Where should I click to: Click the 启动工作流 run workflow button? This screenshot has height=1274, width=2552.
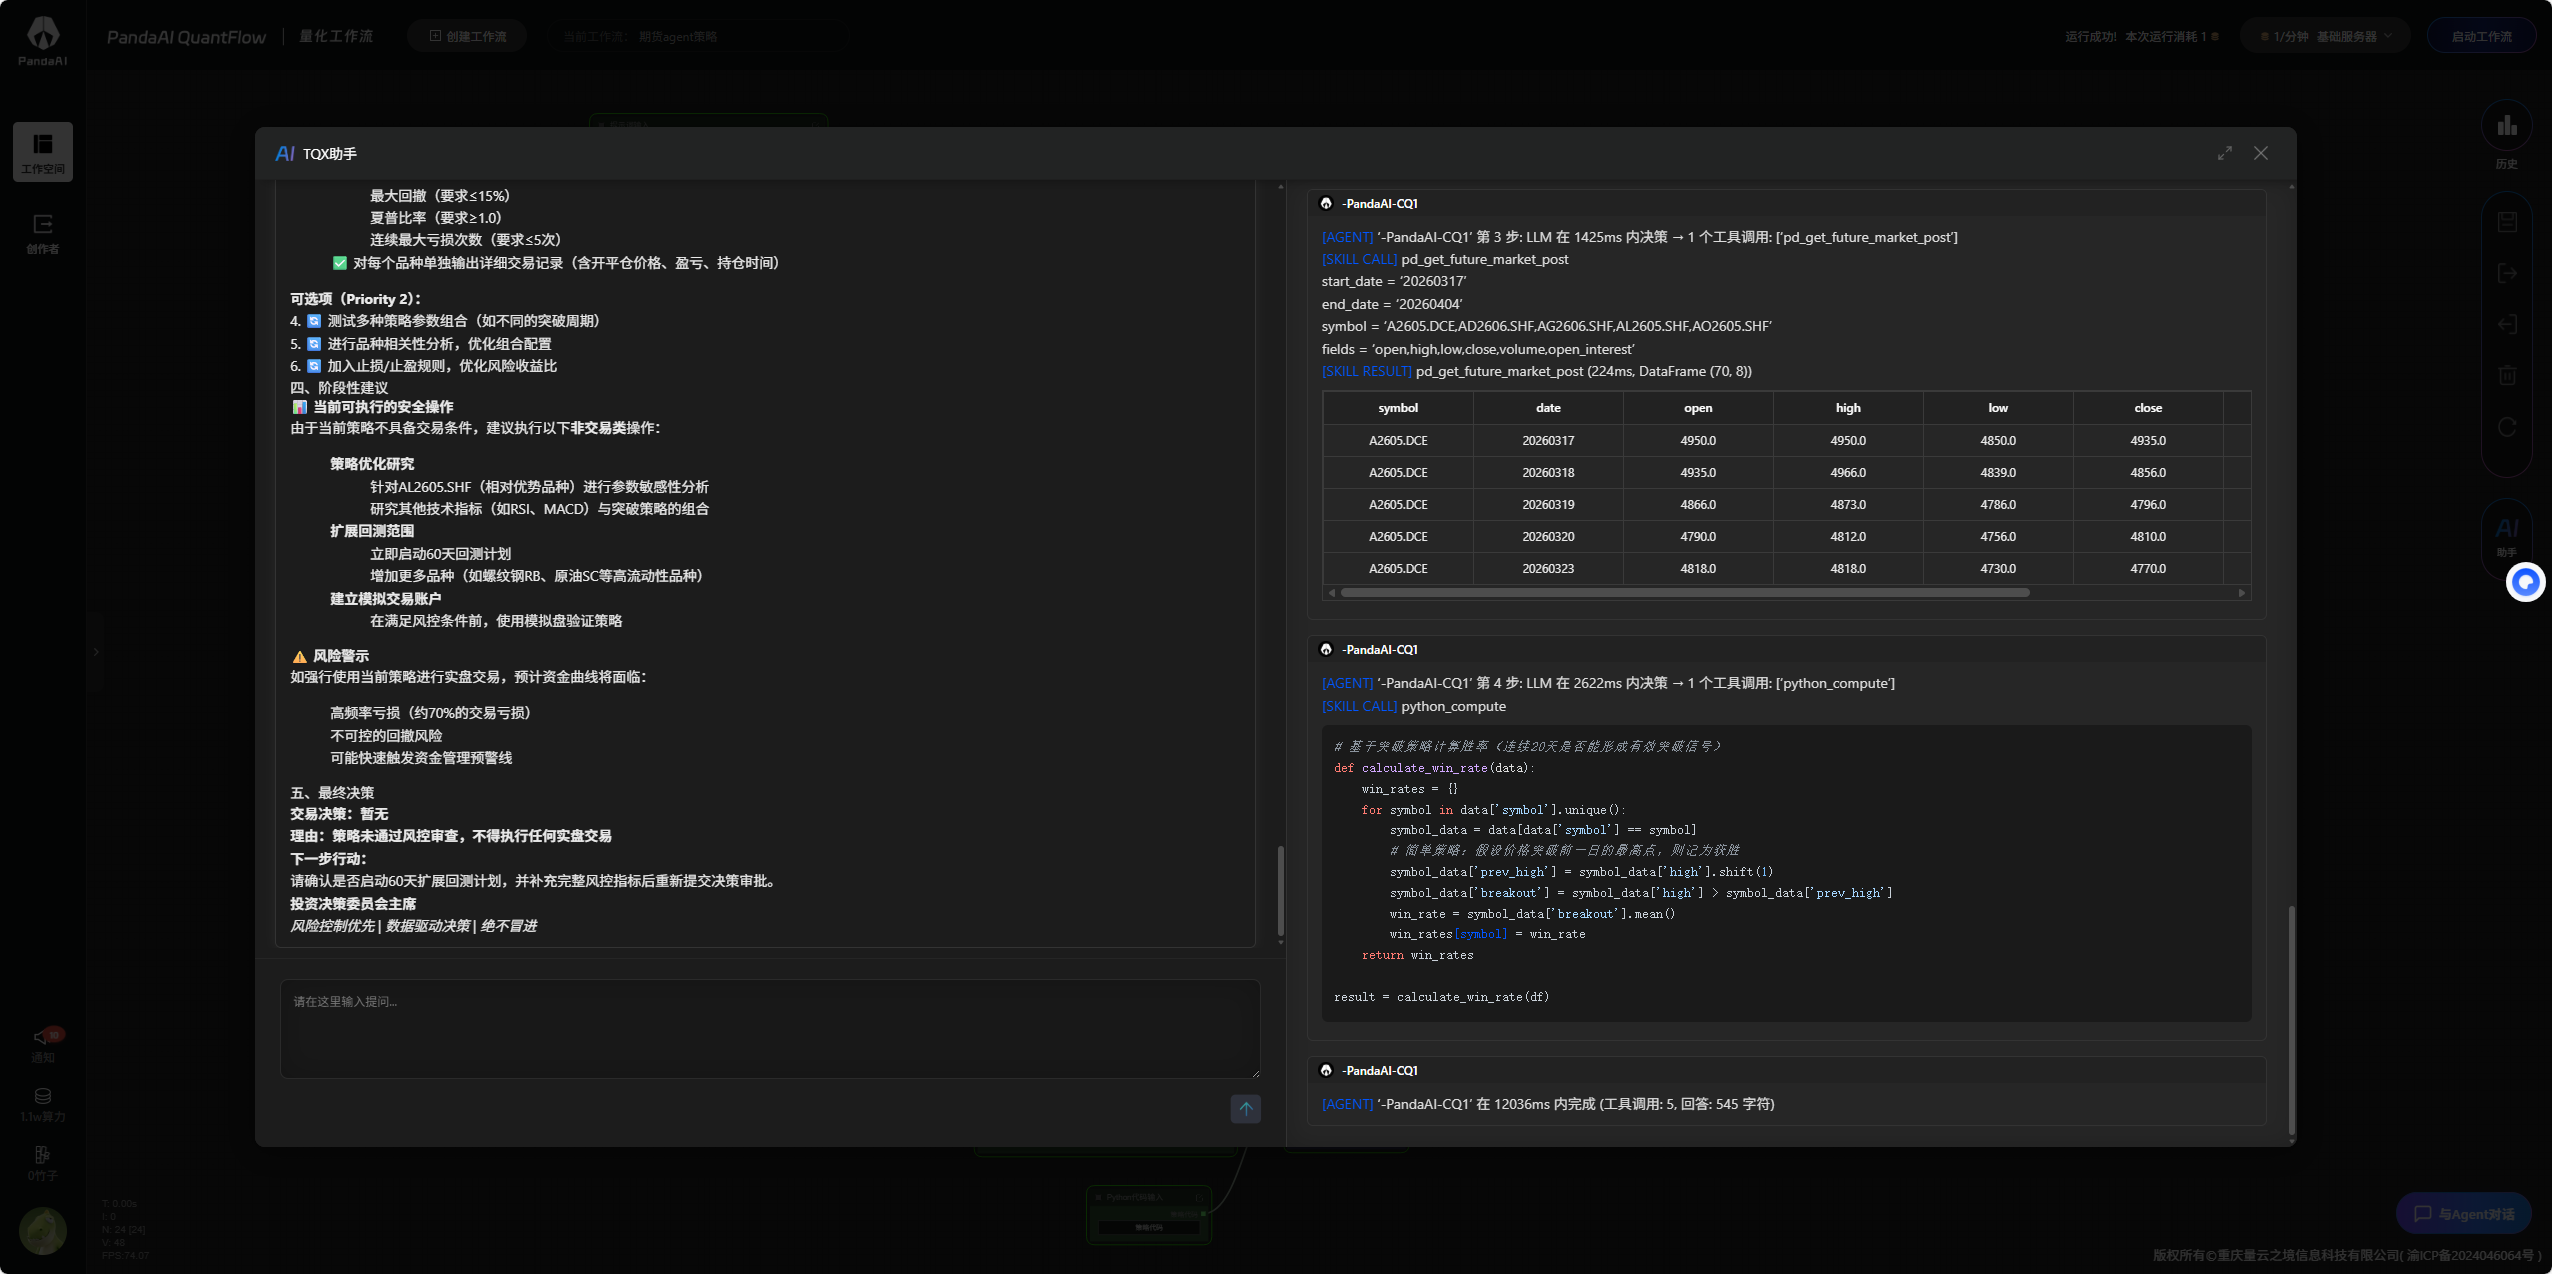(x=2480, y=35)
